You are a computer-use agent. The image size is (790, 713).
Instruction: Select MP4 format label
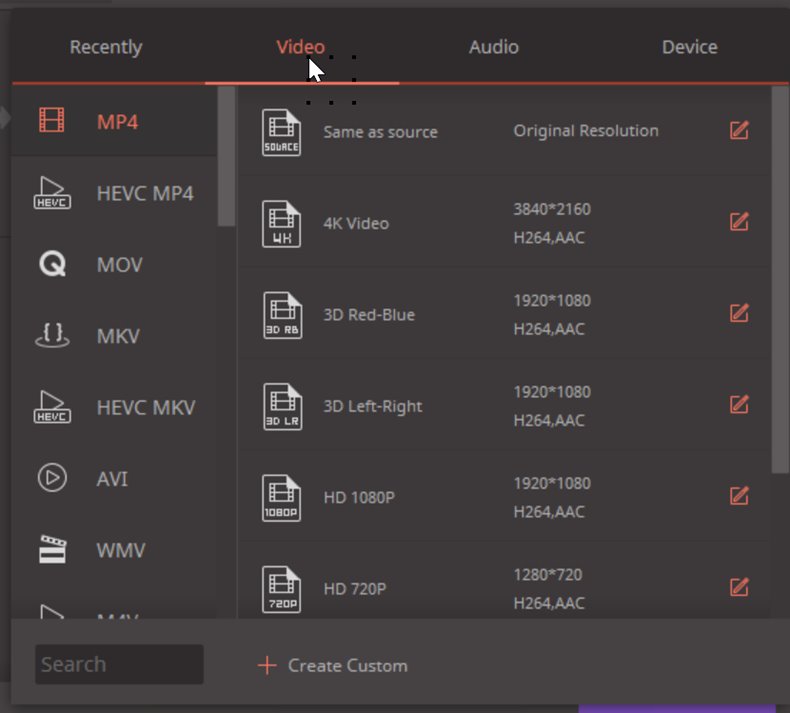(x=117, y=122)
